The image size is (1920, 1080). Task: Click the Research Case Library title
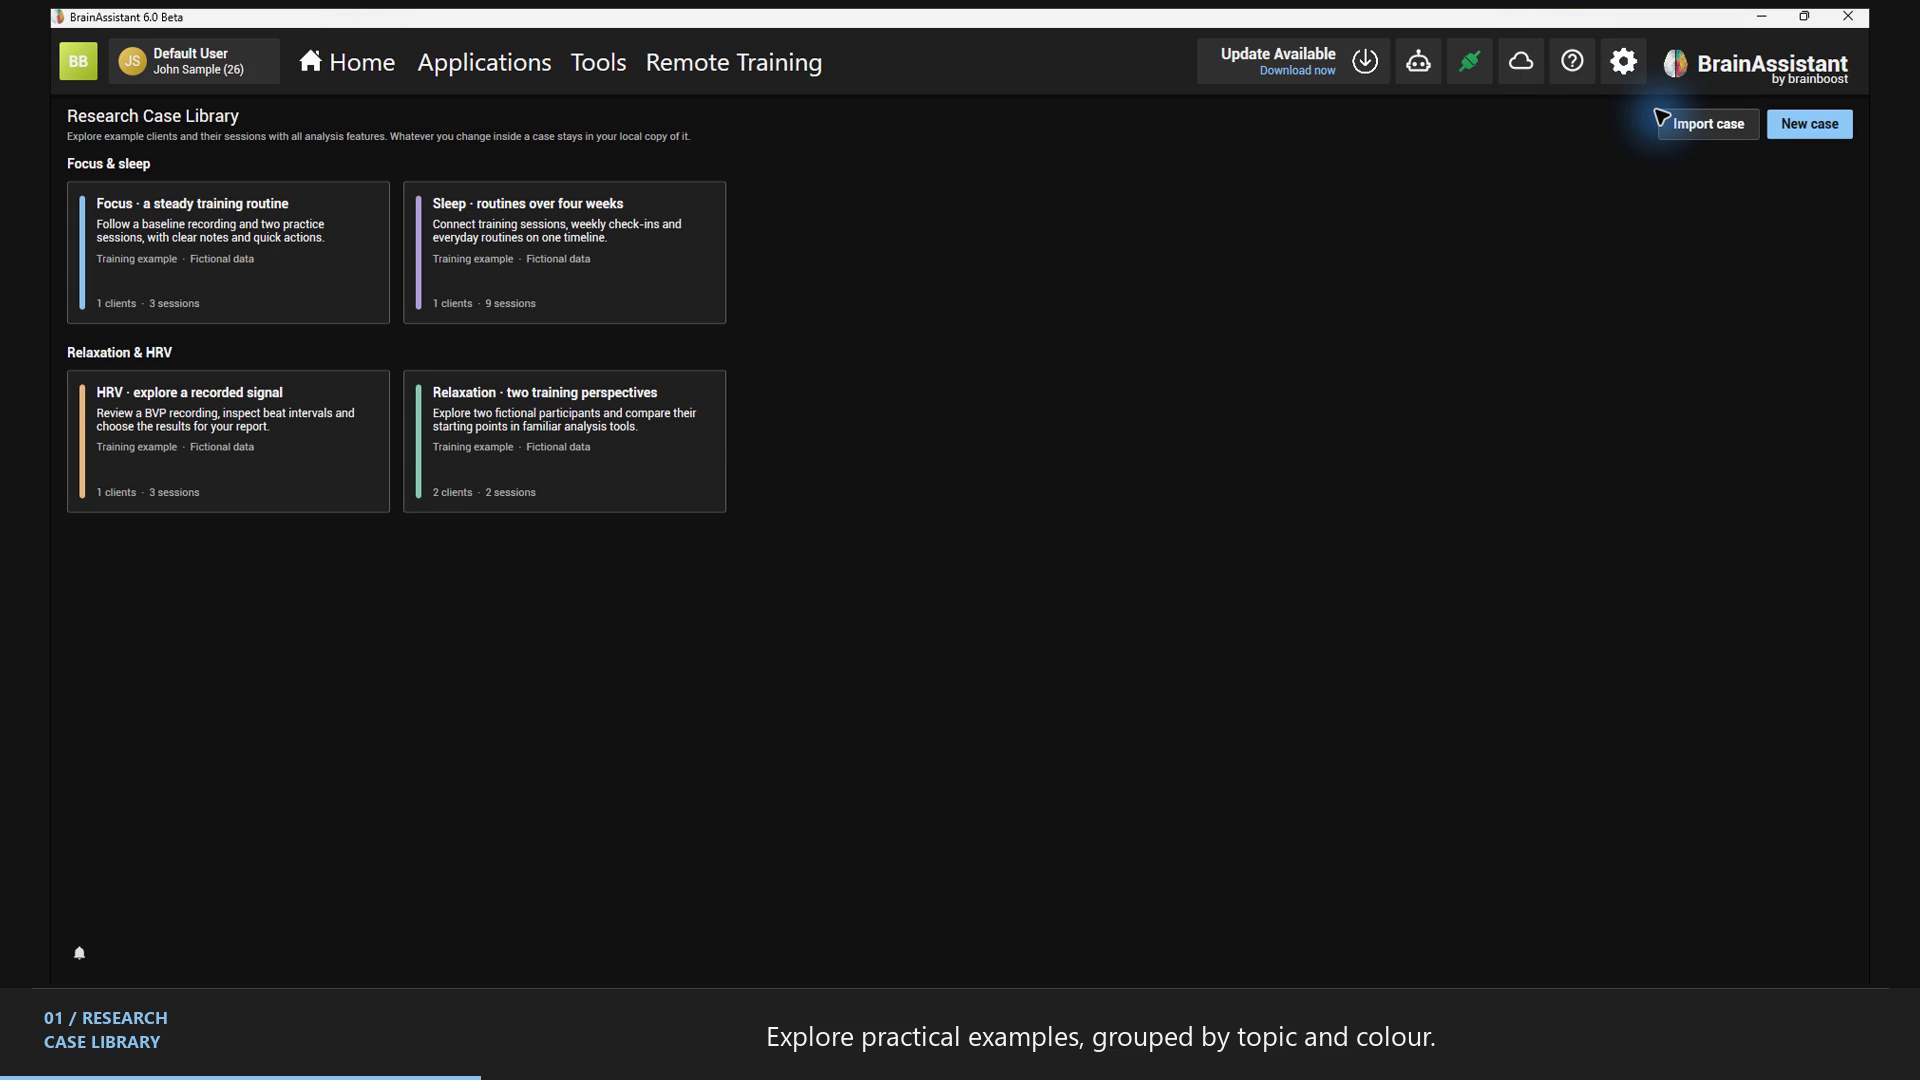coord(153,116)
